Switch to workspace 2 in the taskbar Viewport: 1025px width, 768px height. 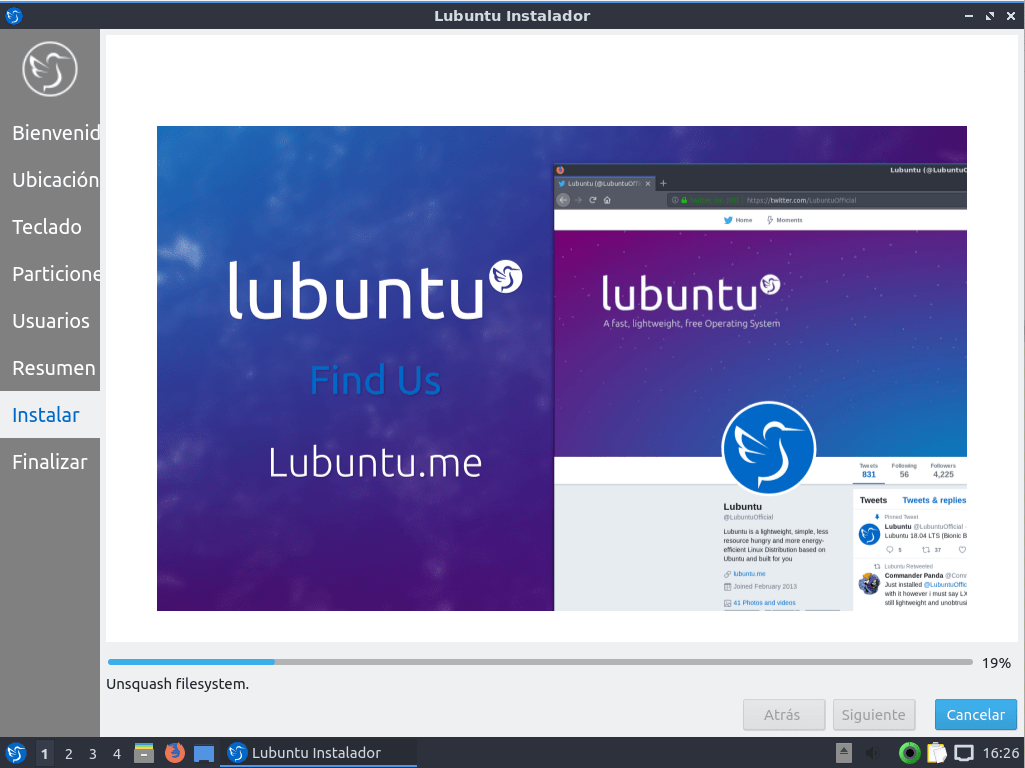click(67, 753)
